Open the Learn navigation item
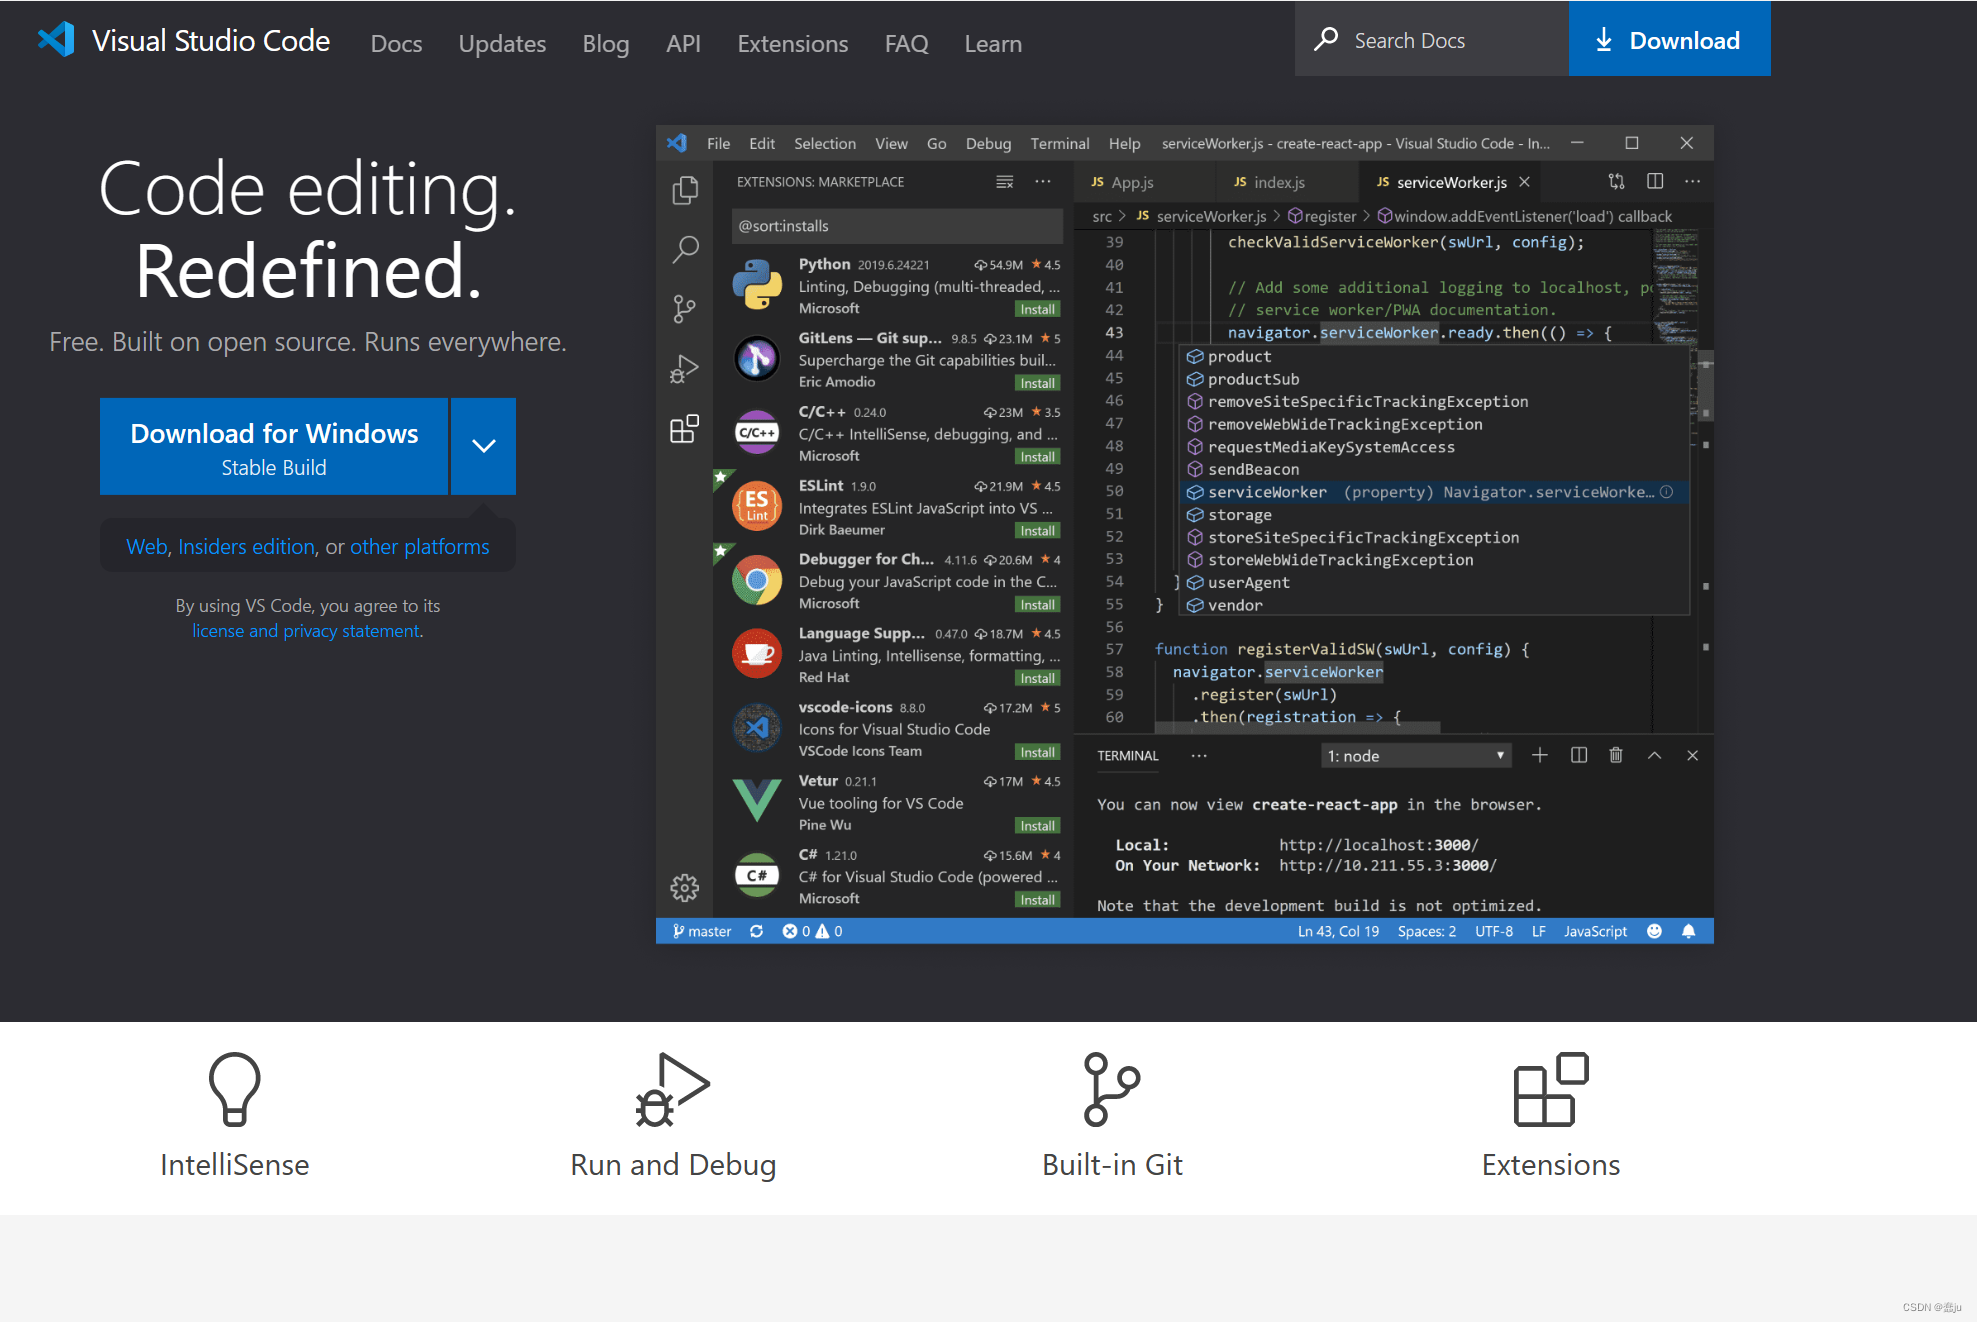 (993, 44)
